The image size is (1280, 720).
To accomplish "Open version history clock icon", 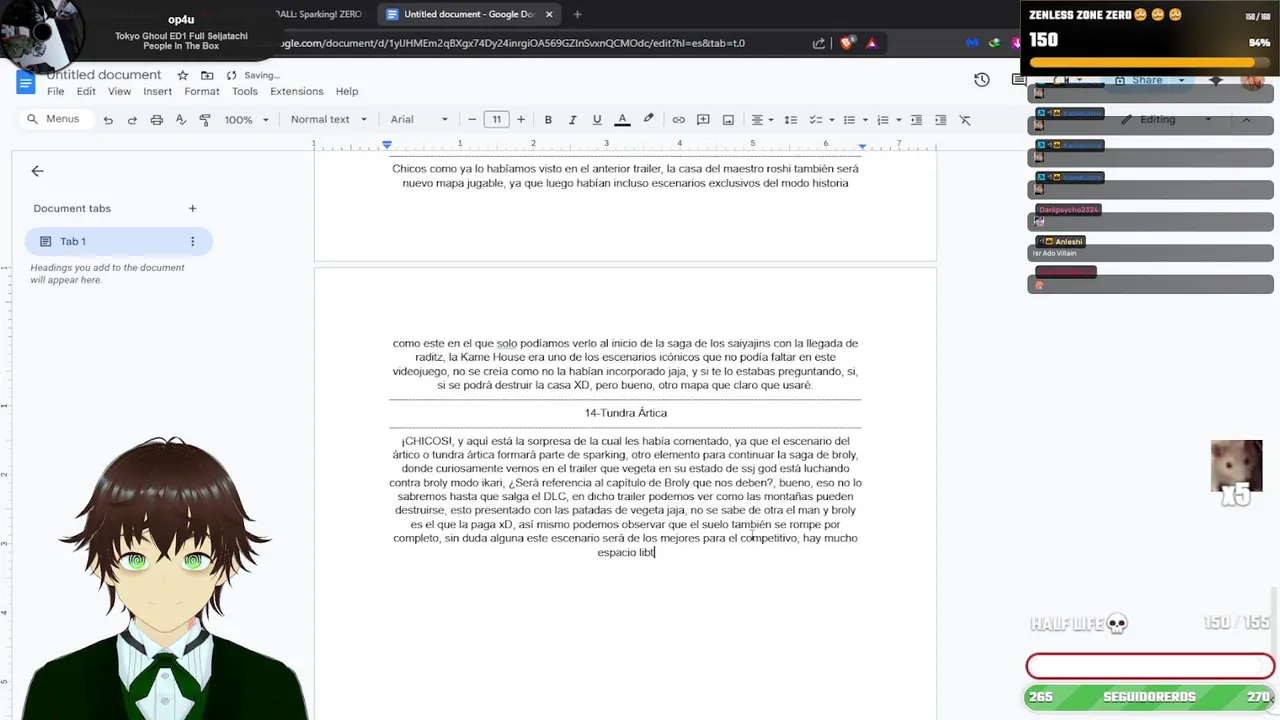I will [982, 80].
